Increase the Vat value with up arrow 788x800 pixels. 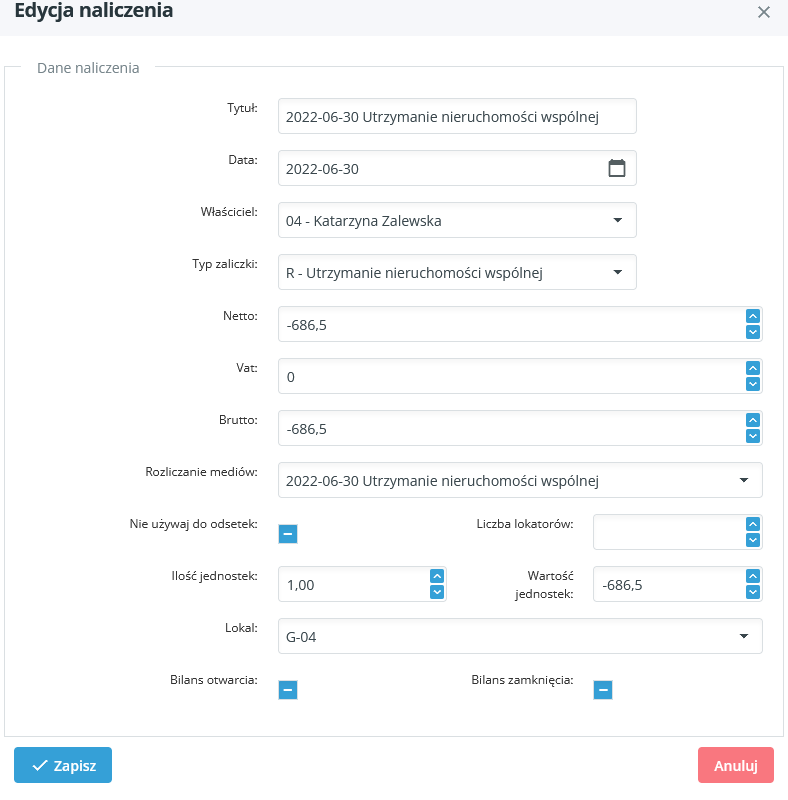(753, 368)
